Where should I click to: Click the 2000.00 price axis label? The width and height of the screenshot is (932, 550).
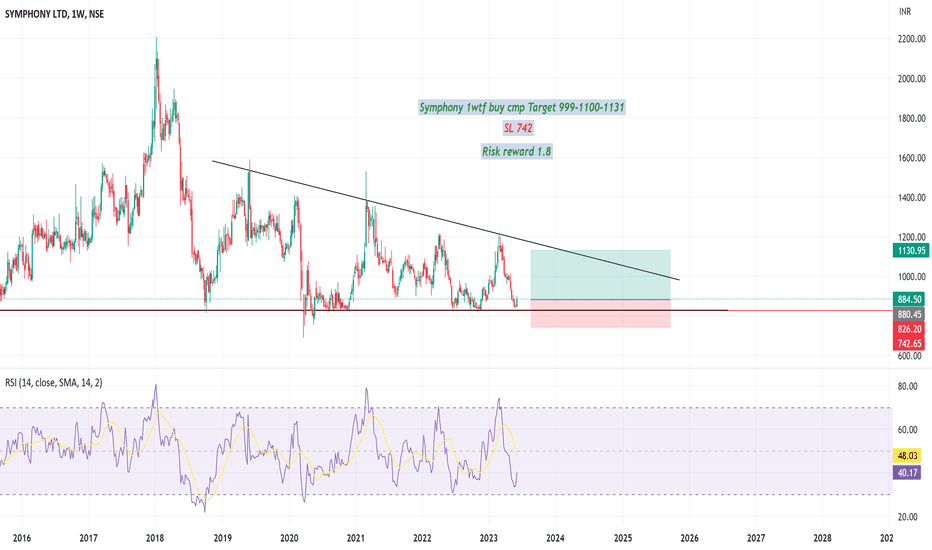[x=911, y=78]
